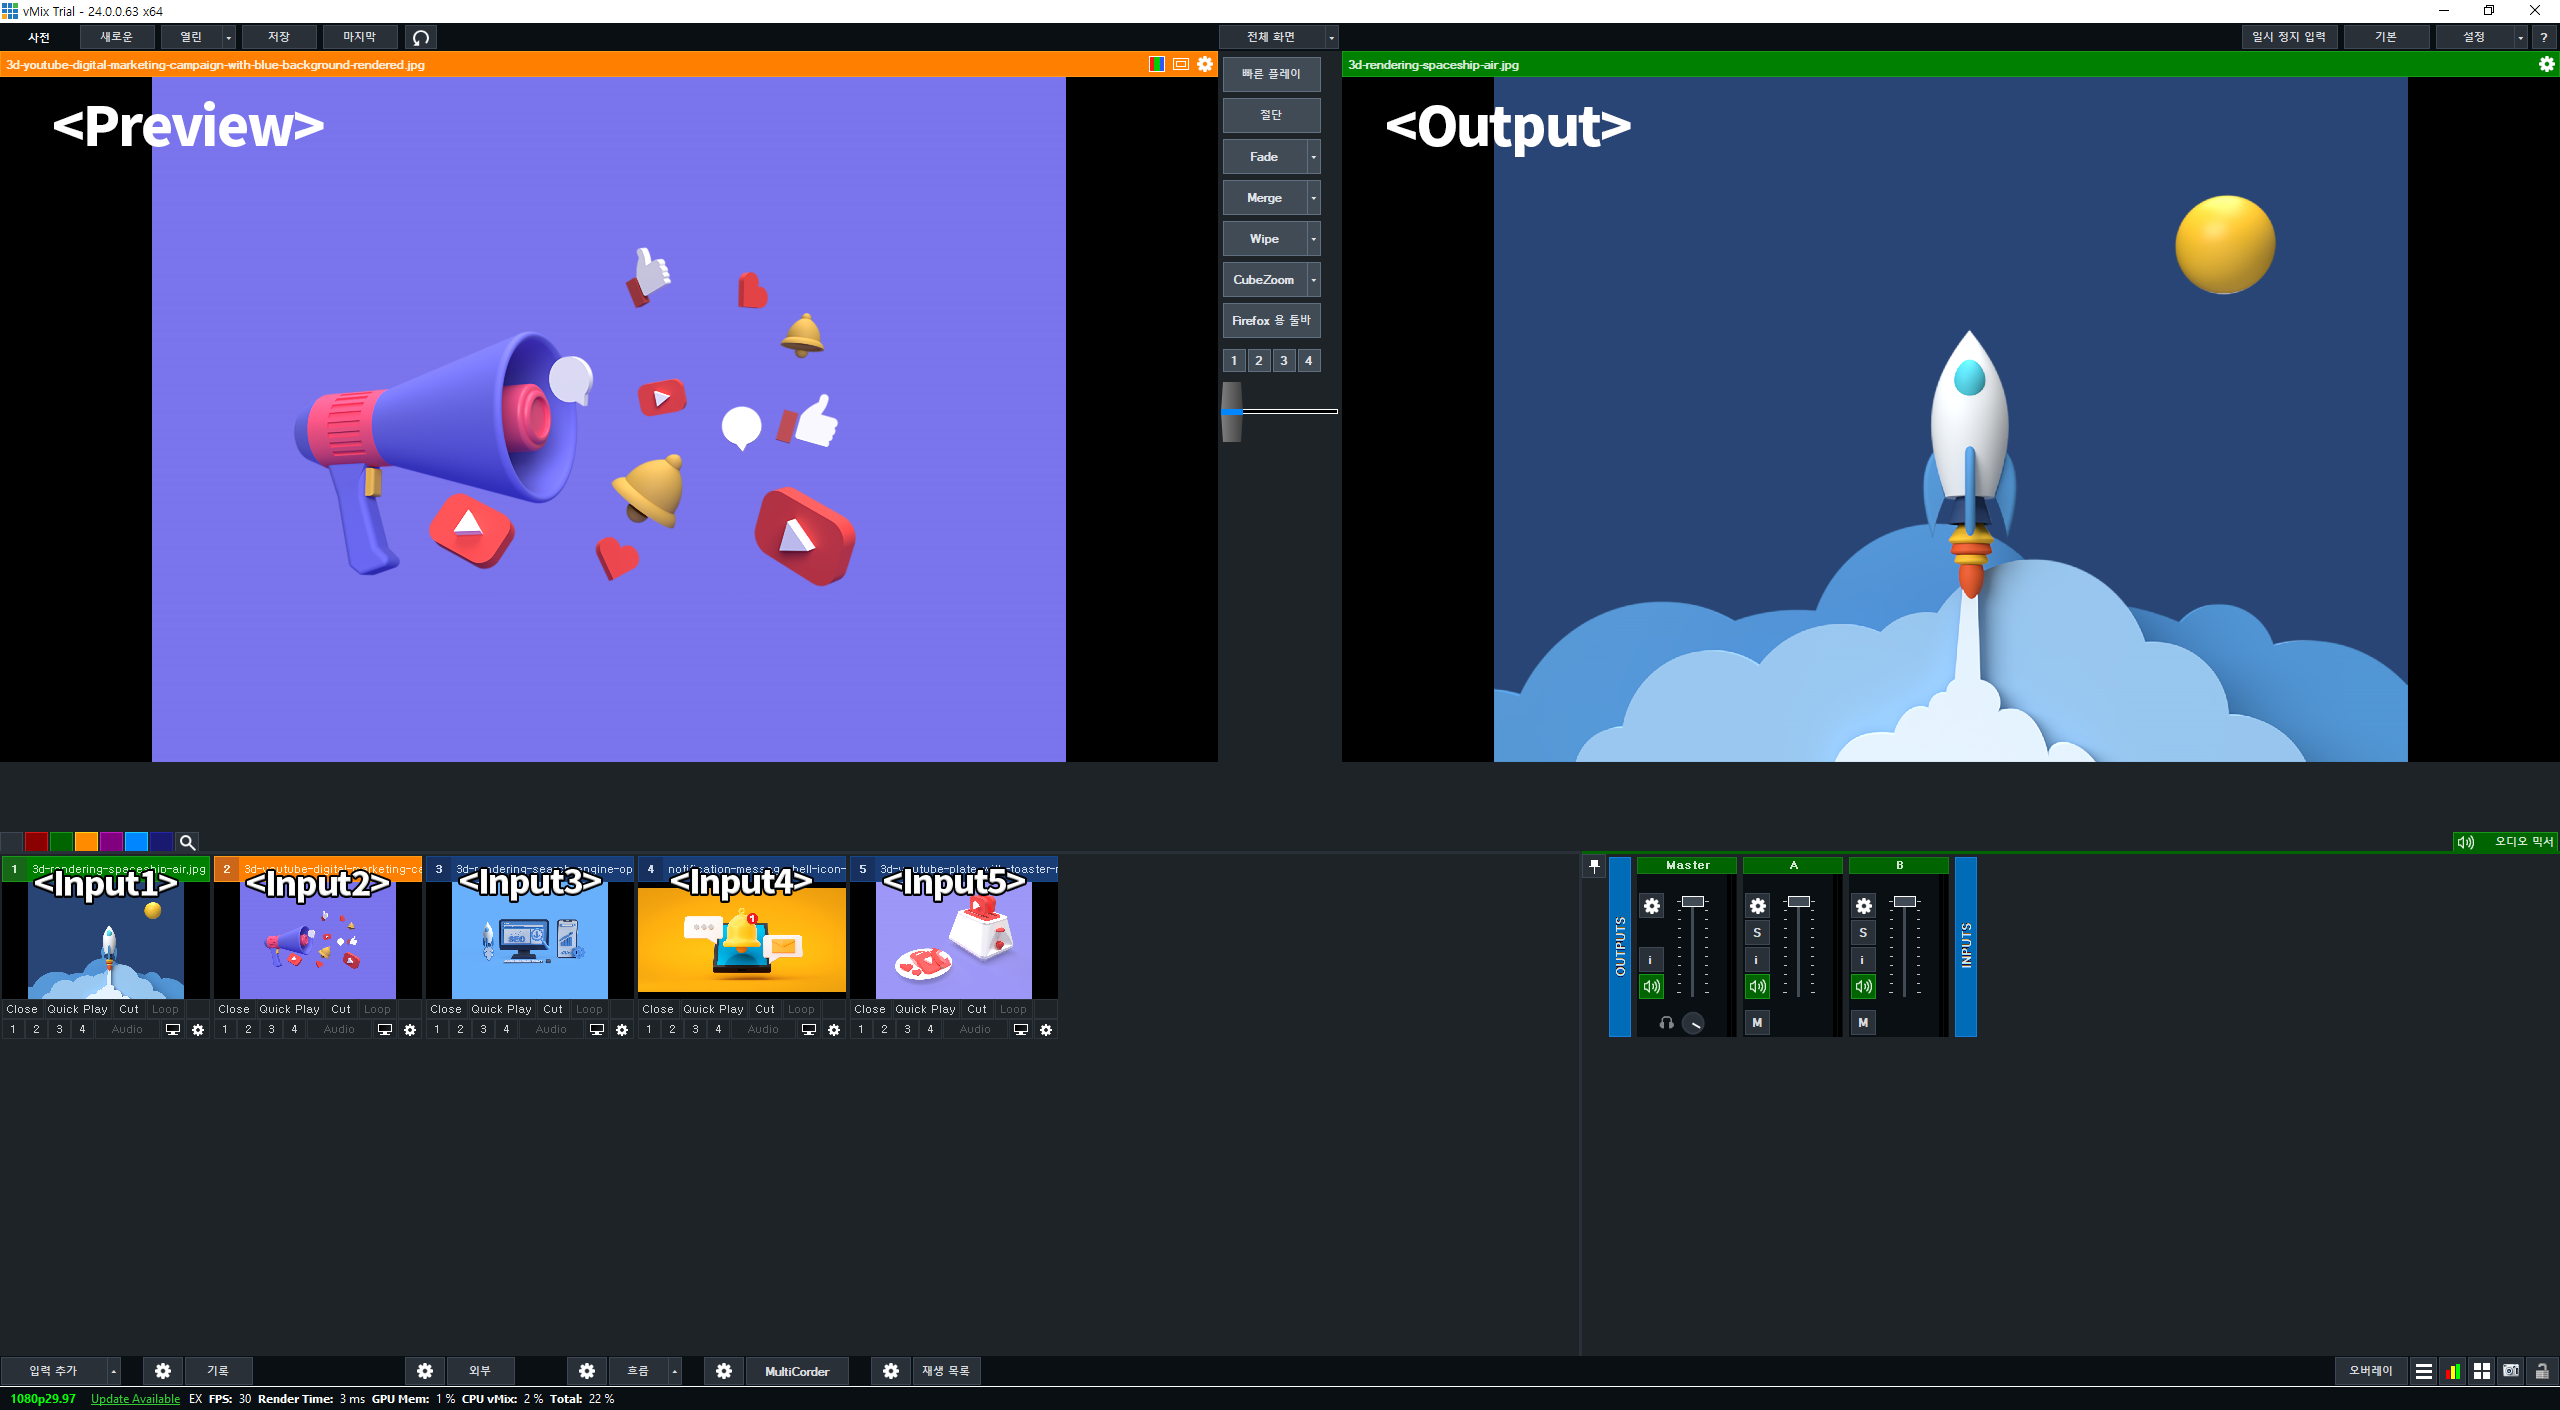Toggle Solo on audio bus A
Screen dimensions: 2560x1410
tap(1757, 933)
